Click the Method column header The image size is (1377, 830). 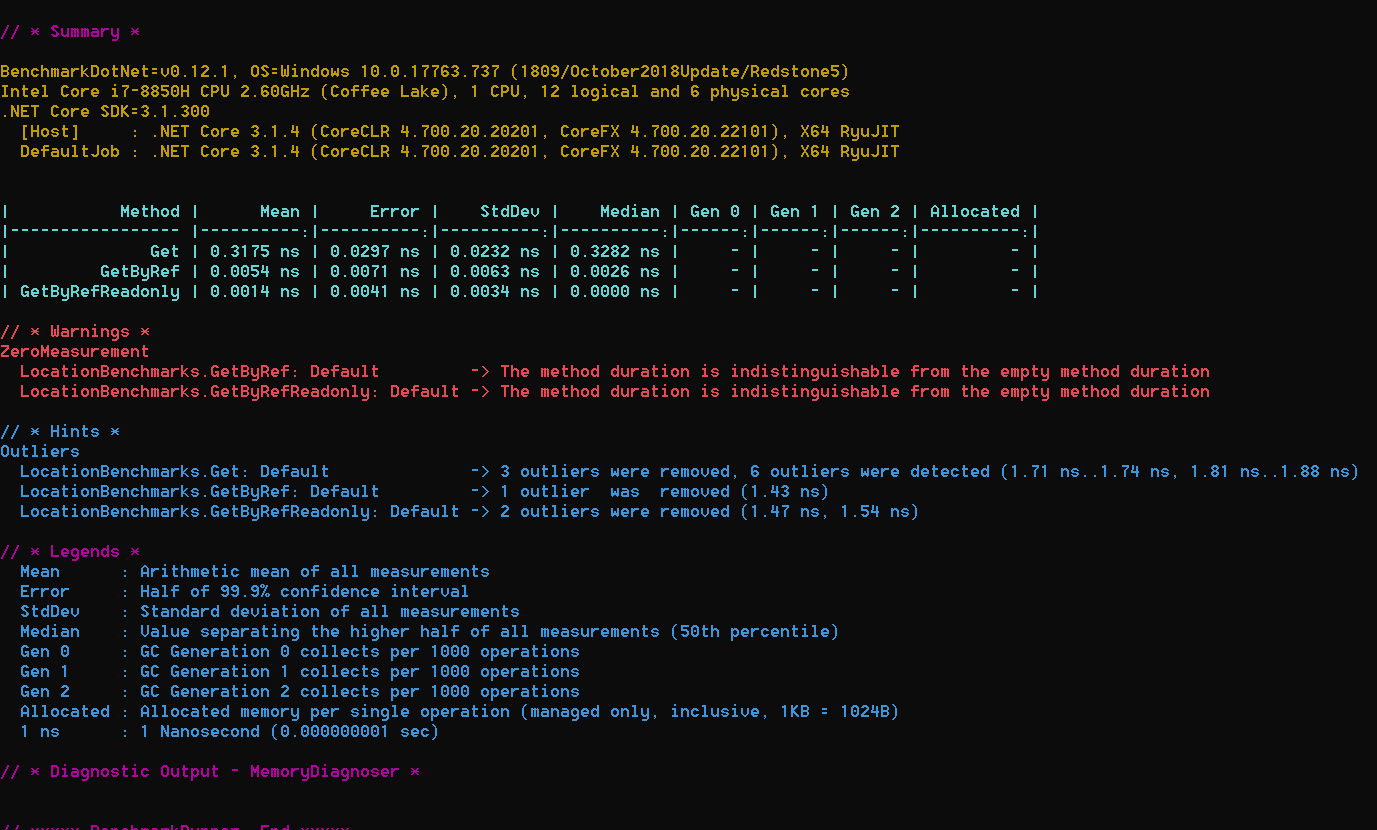click(x=149, y=212)
